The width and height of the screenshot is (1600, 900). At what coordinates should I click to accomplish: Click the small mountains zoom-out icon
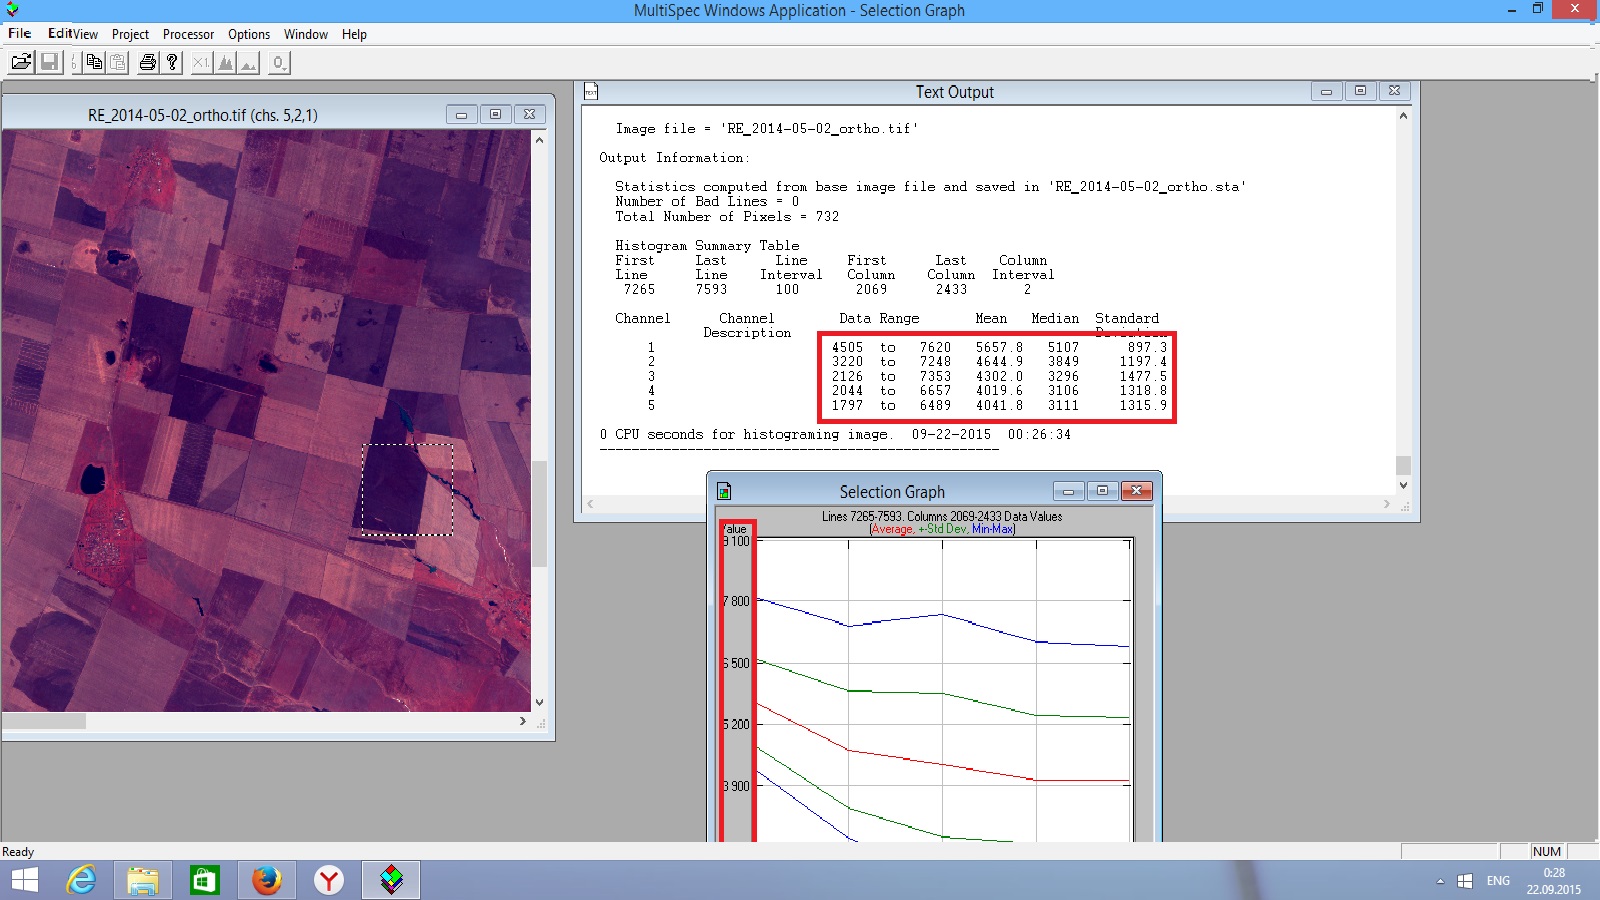(249, 63)
